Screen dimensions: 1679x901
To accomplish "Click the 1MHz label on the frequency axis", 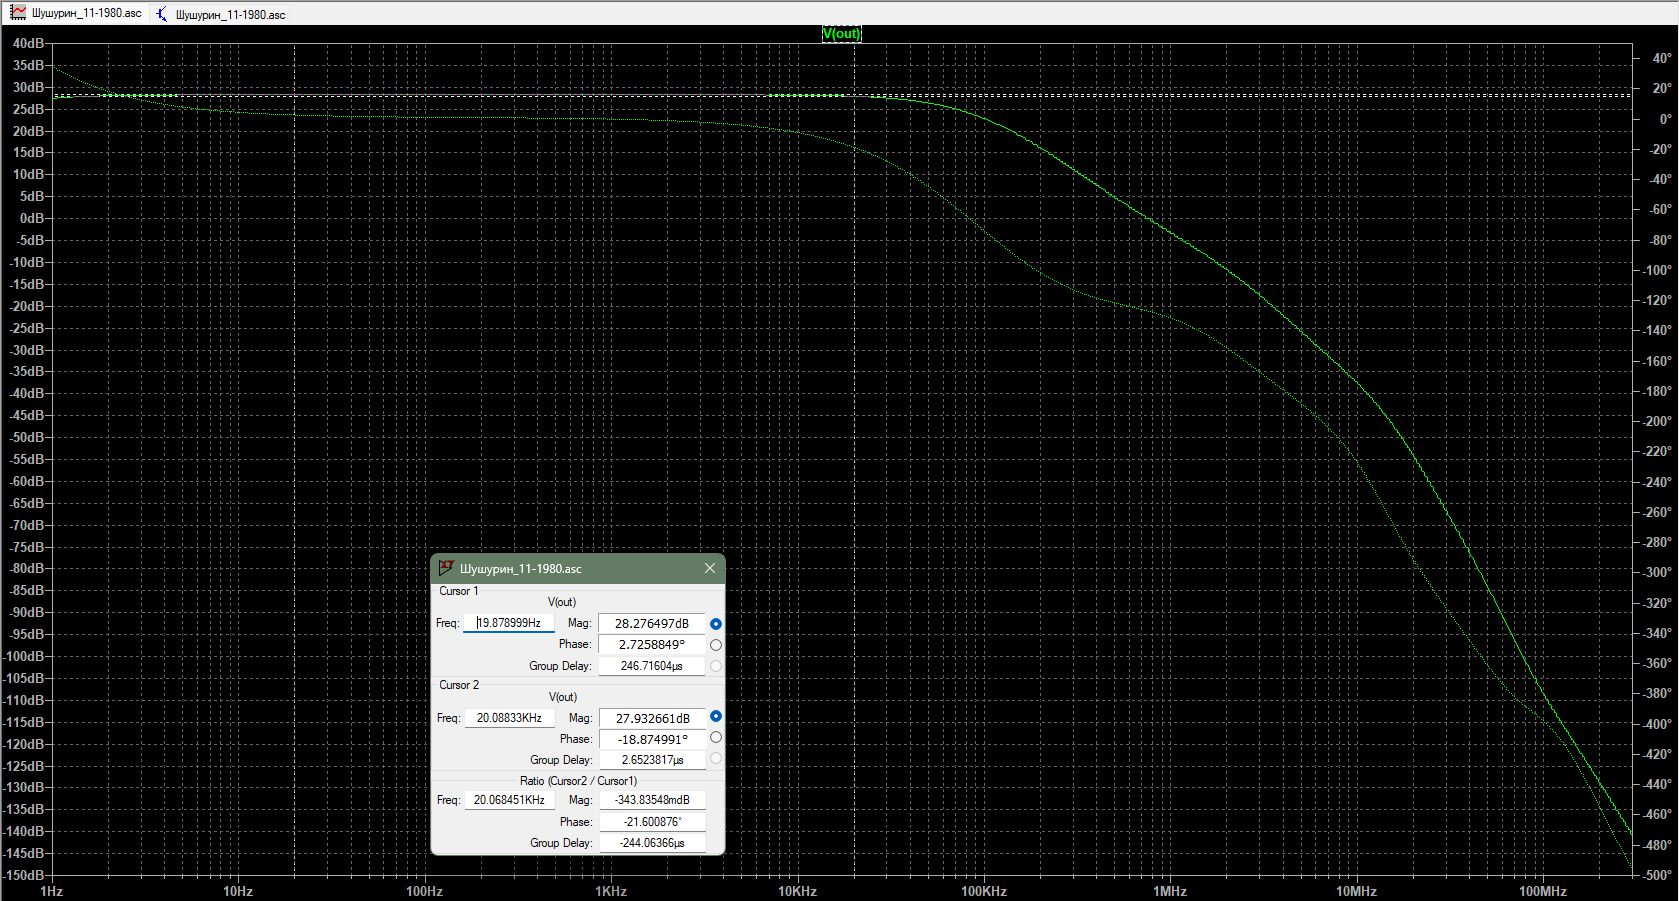I will point(1170,891).
